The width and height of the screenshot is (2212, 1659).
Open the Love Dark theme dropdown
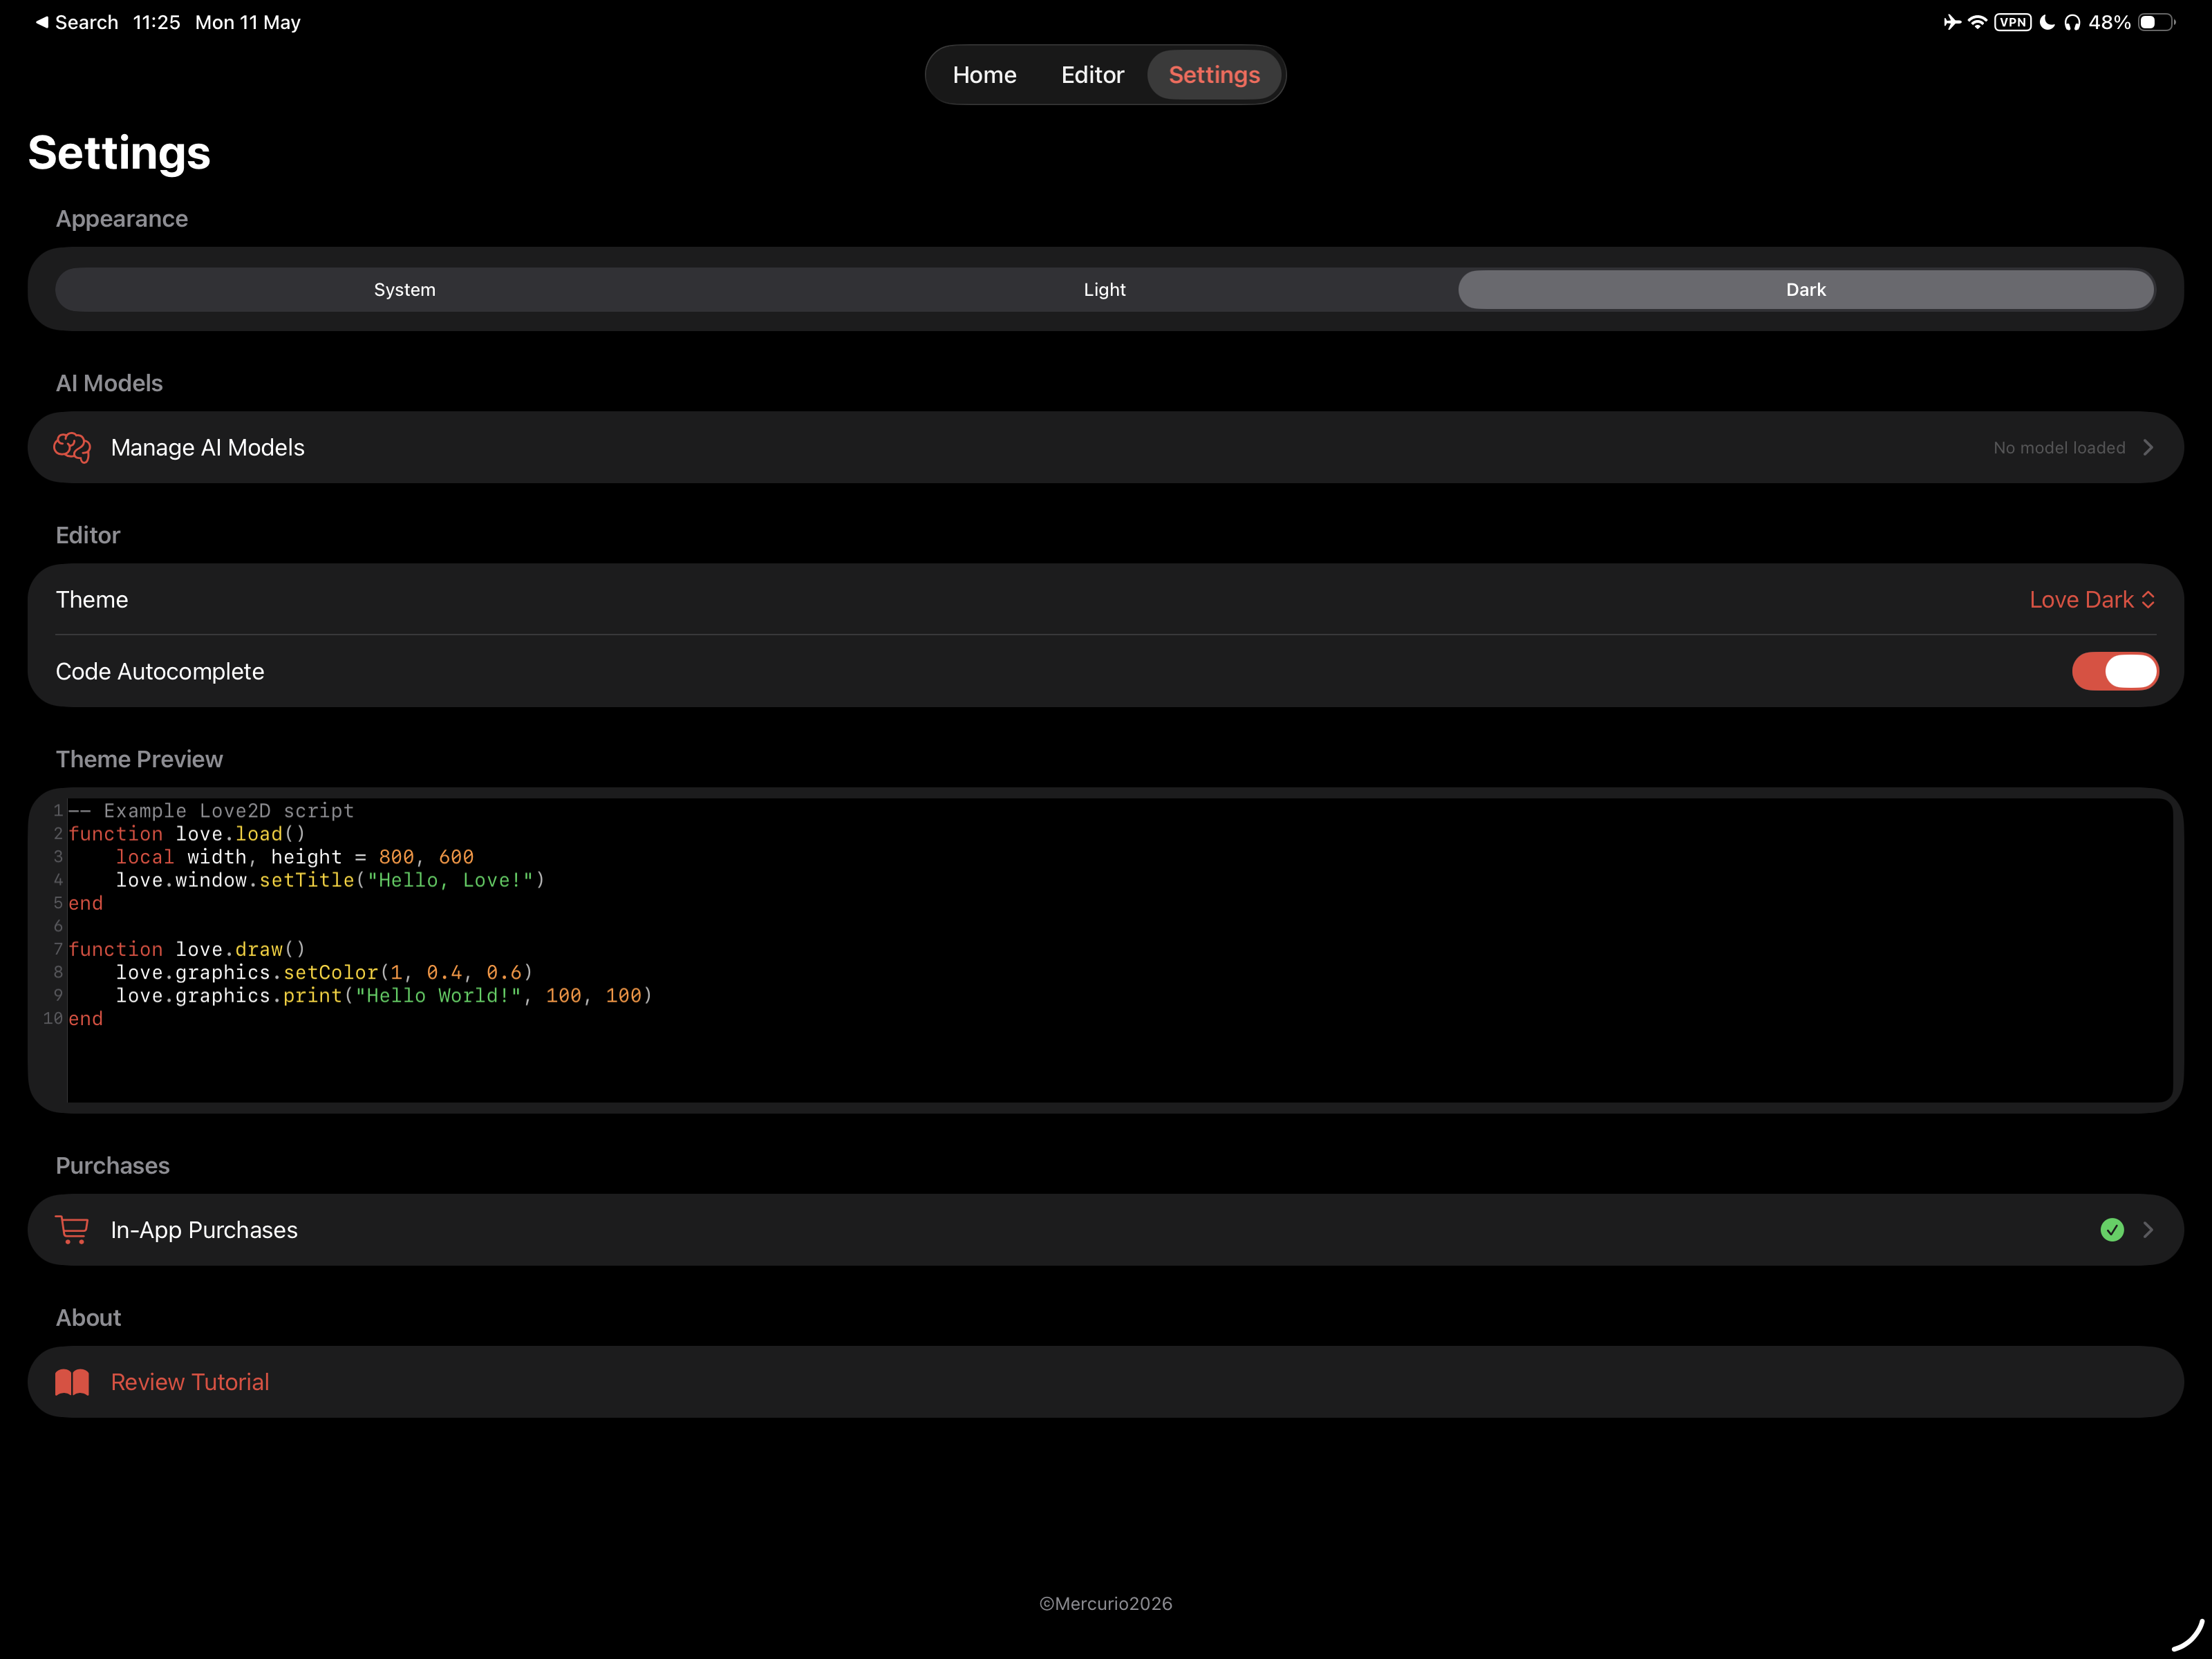coord(2092,599)
